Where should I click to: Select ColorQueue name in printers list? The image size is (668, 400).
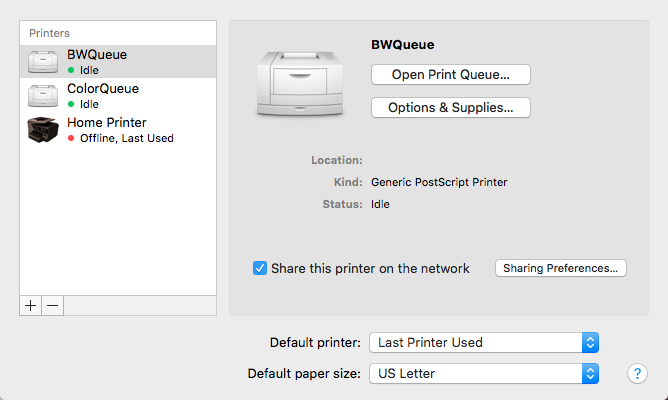pyautogui.click(x=103, y=89)
